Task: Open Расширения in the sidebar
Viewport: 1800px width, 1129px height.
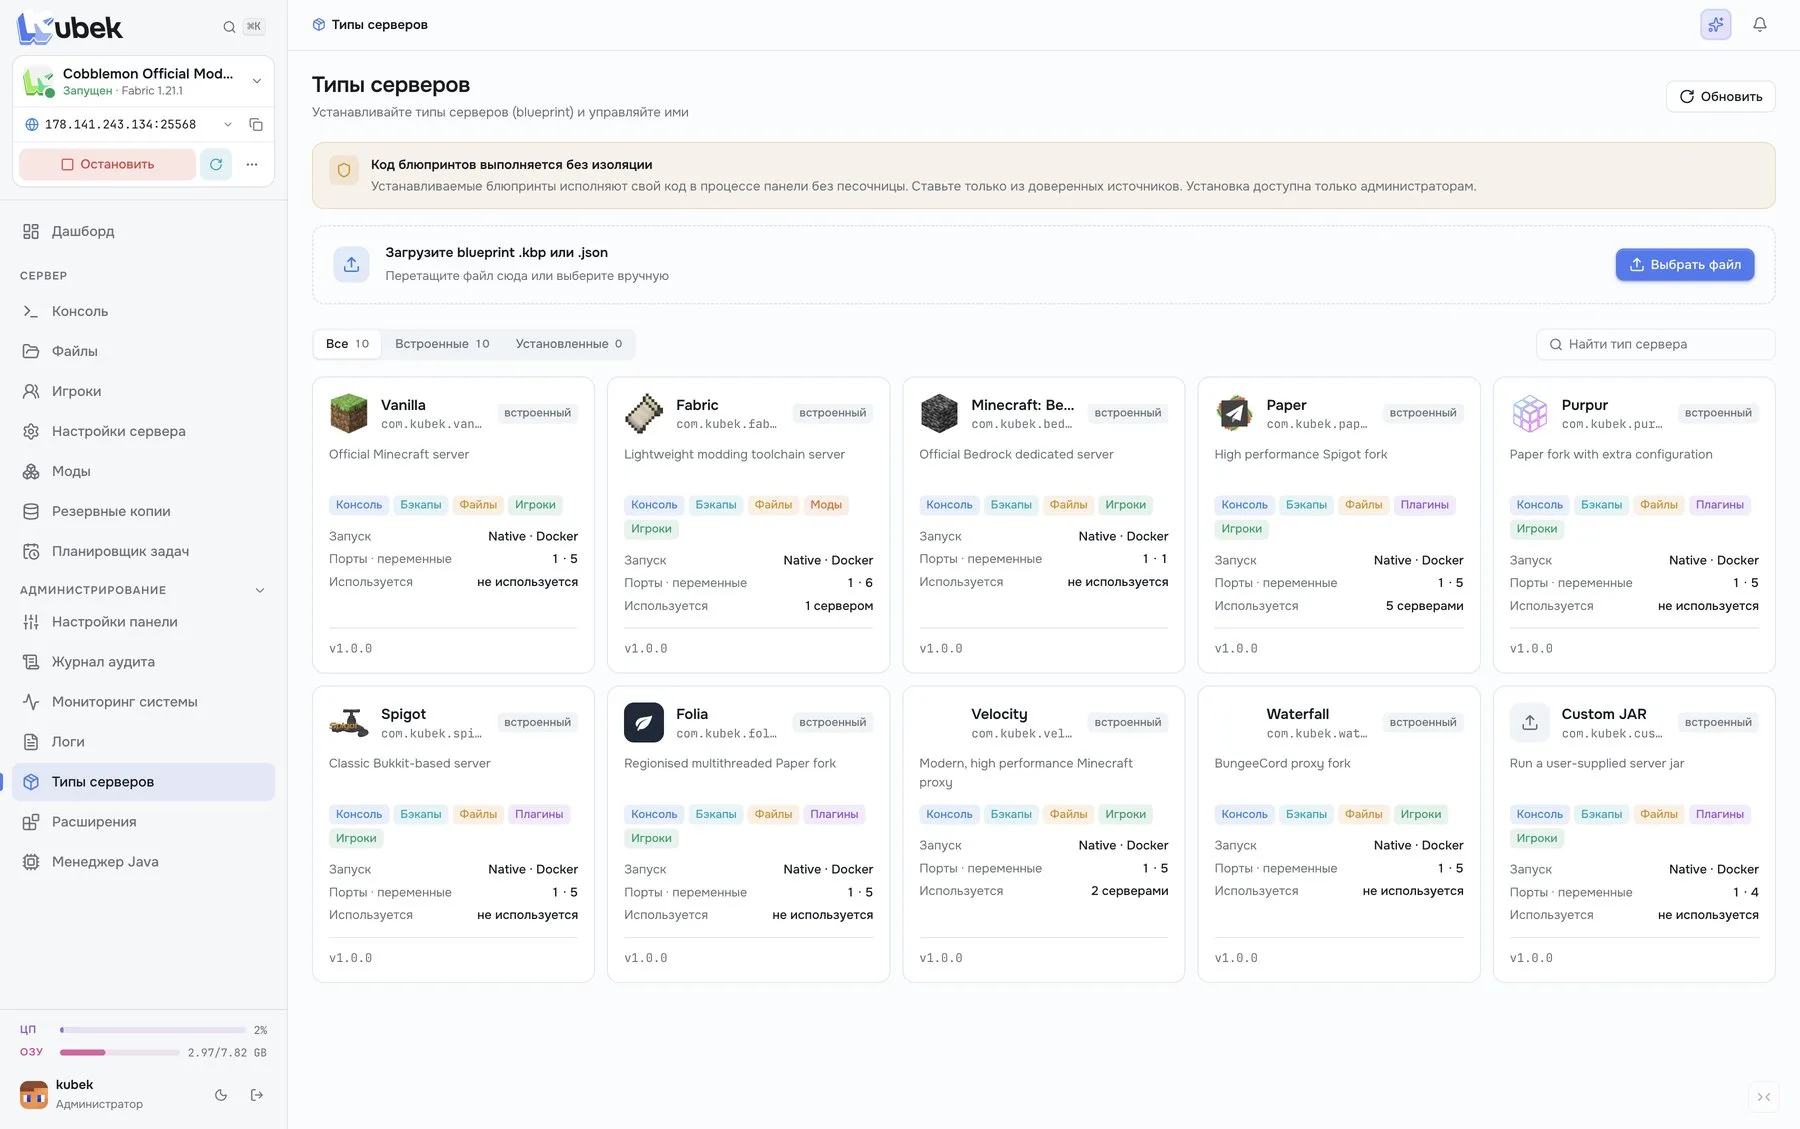Action: click(x=143, y=822)
